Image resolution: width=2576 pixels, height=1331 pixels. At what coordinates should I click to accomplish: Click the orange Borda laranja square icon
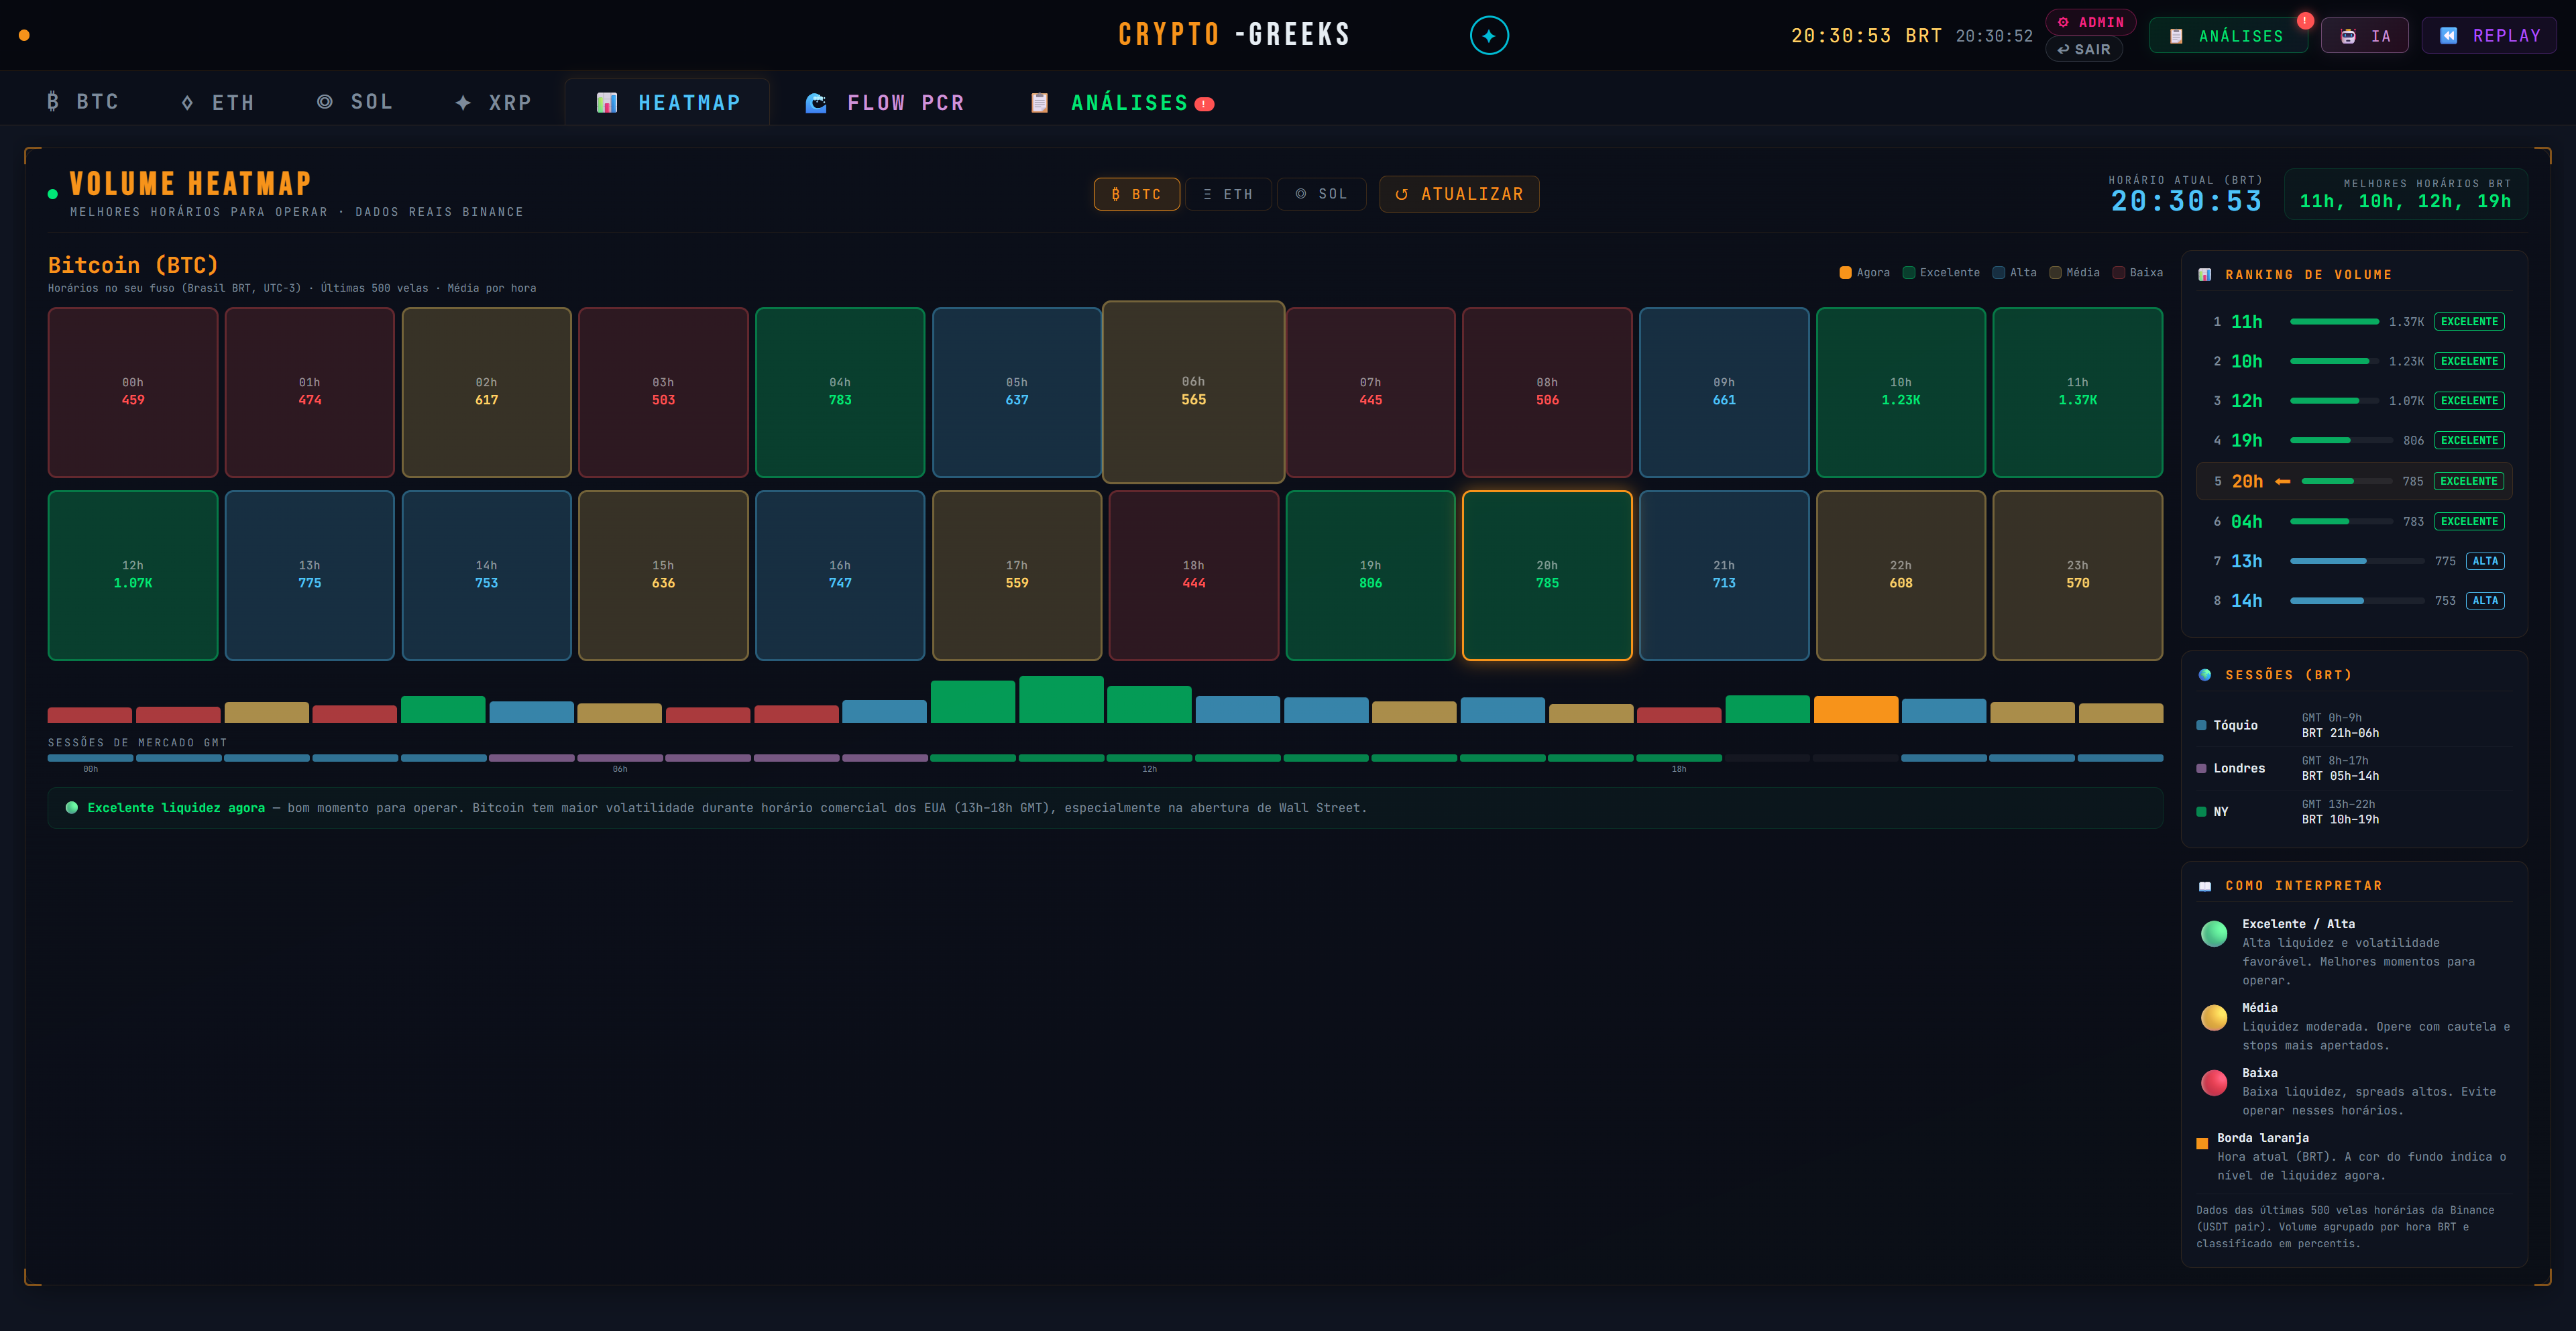[2202, 1143]
